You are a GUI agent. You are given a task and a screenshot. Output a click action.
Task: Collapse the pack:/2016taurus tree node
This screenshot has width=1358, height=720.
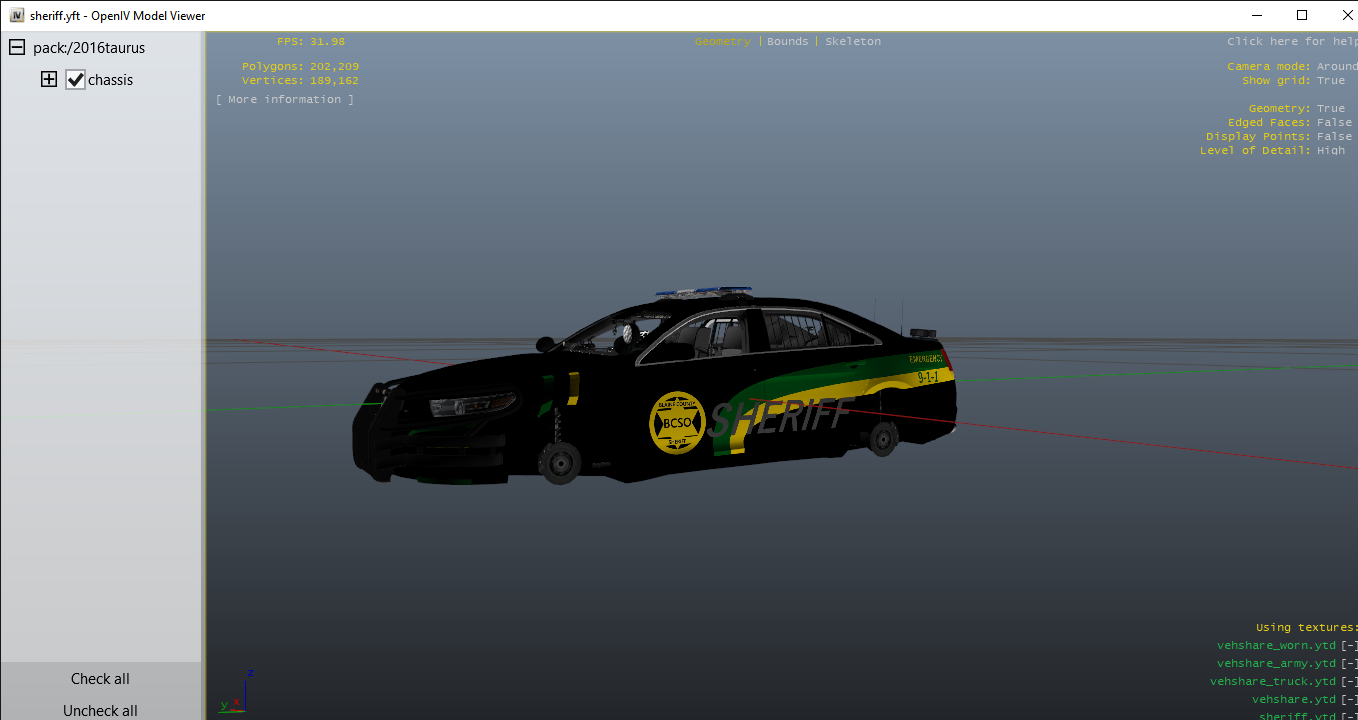tap(17, 48)
